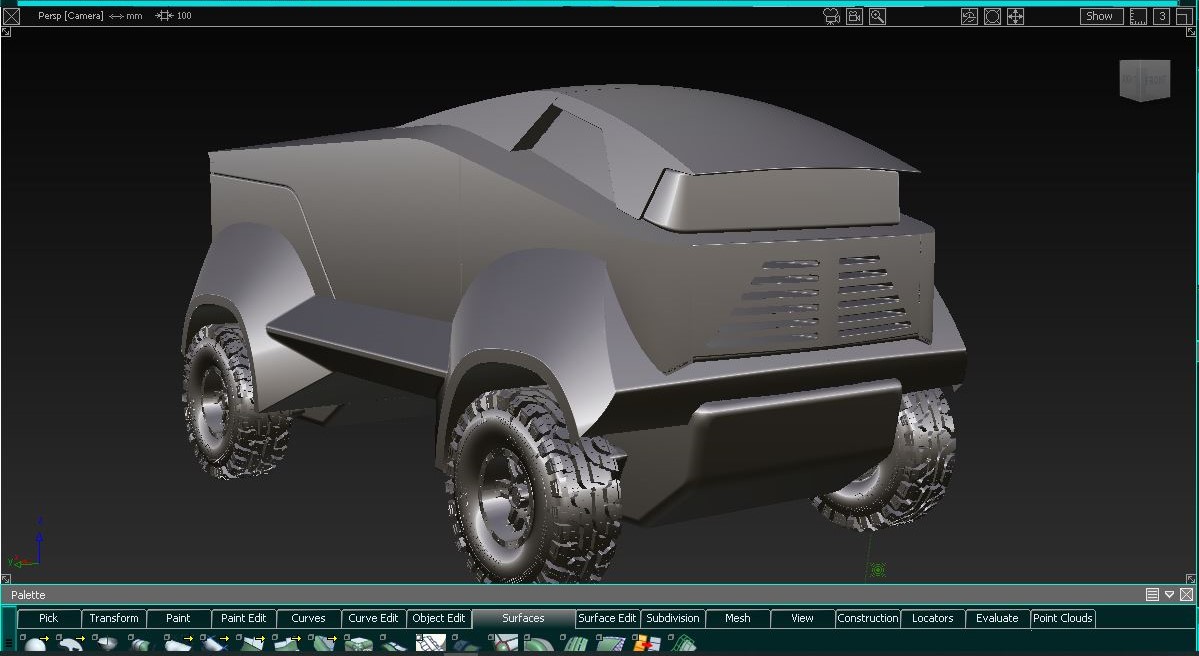
Task: Open the Persp [Camera] view selector
Action: (69, 15)
